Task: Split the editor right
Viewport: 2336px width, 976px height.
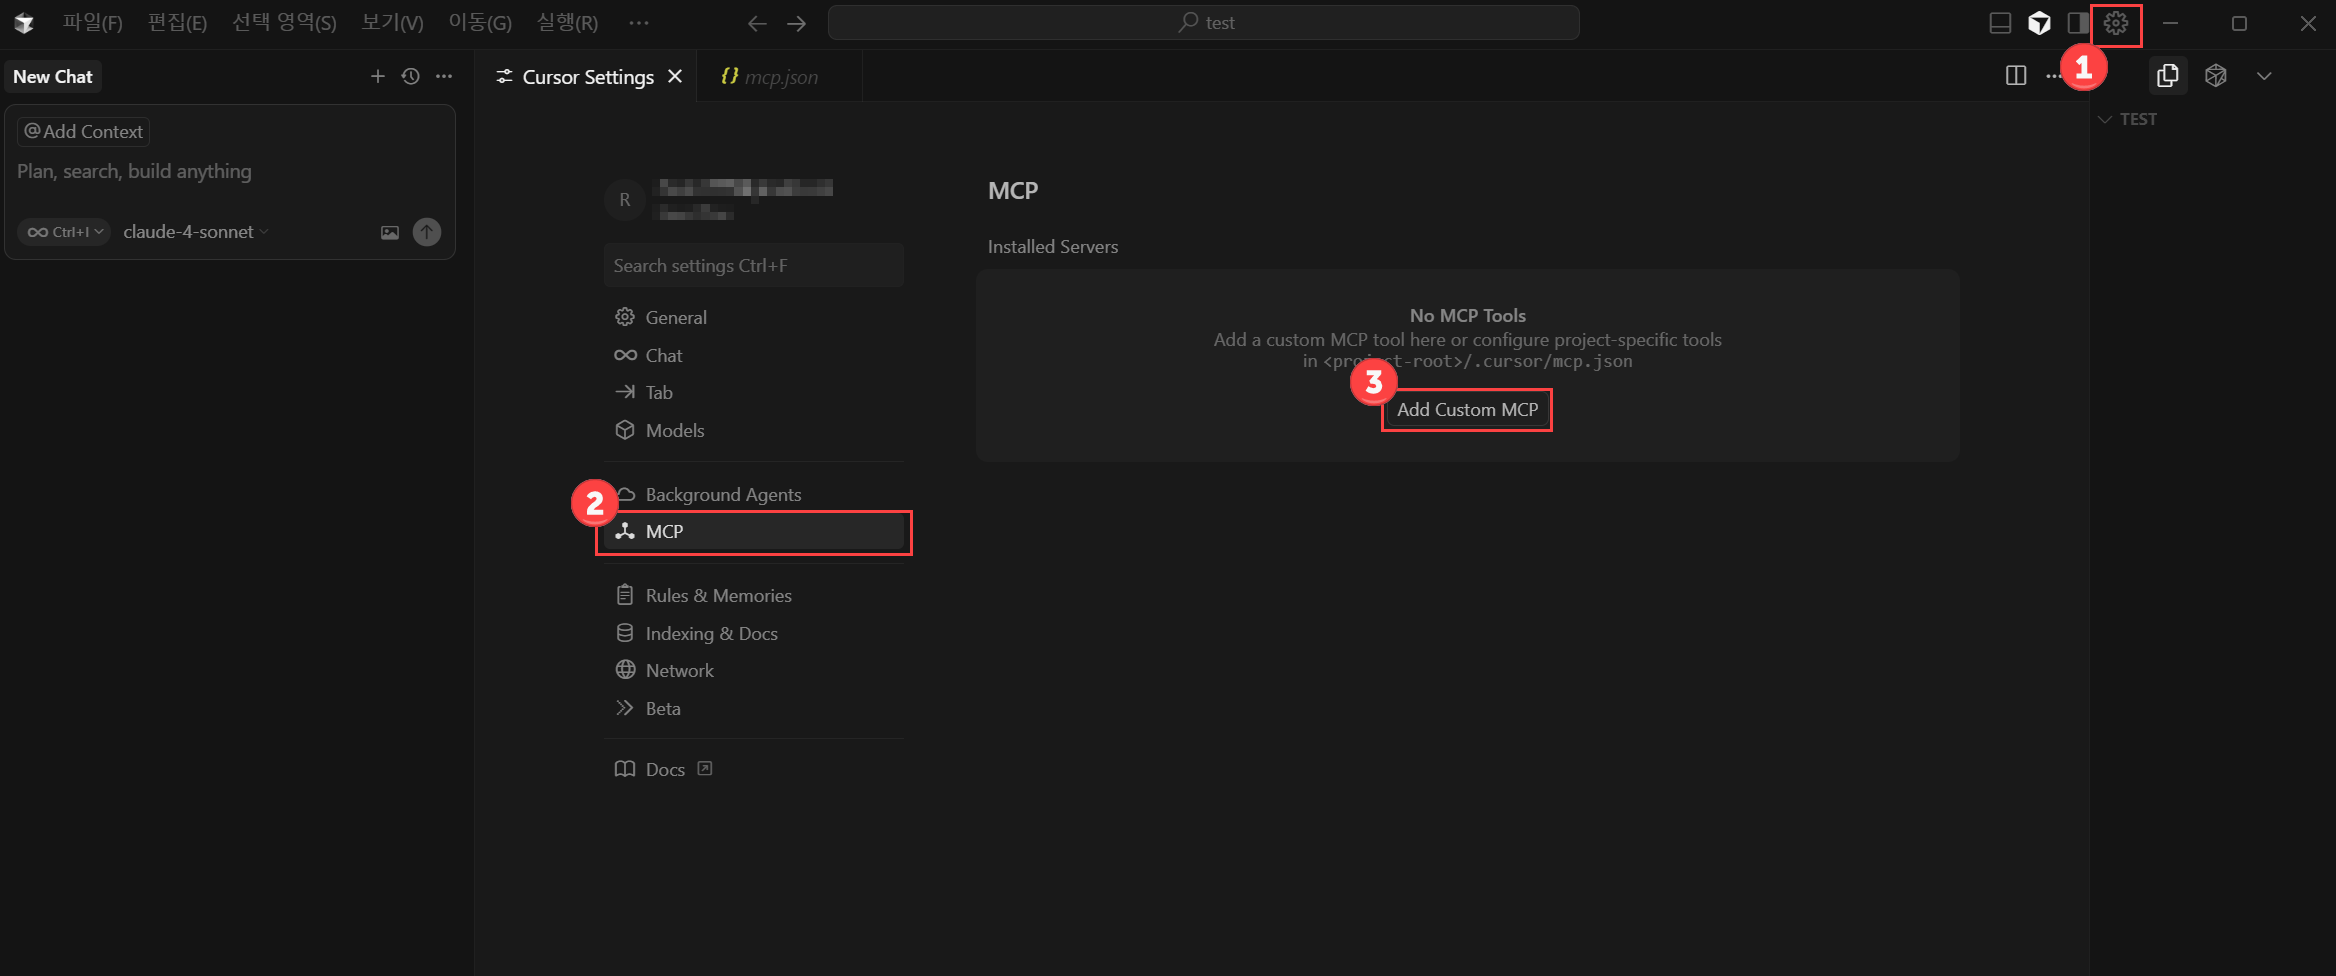Action: (x=2016, y=76)
